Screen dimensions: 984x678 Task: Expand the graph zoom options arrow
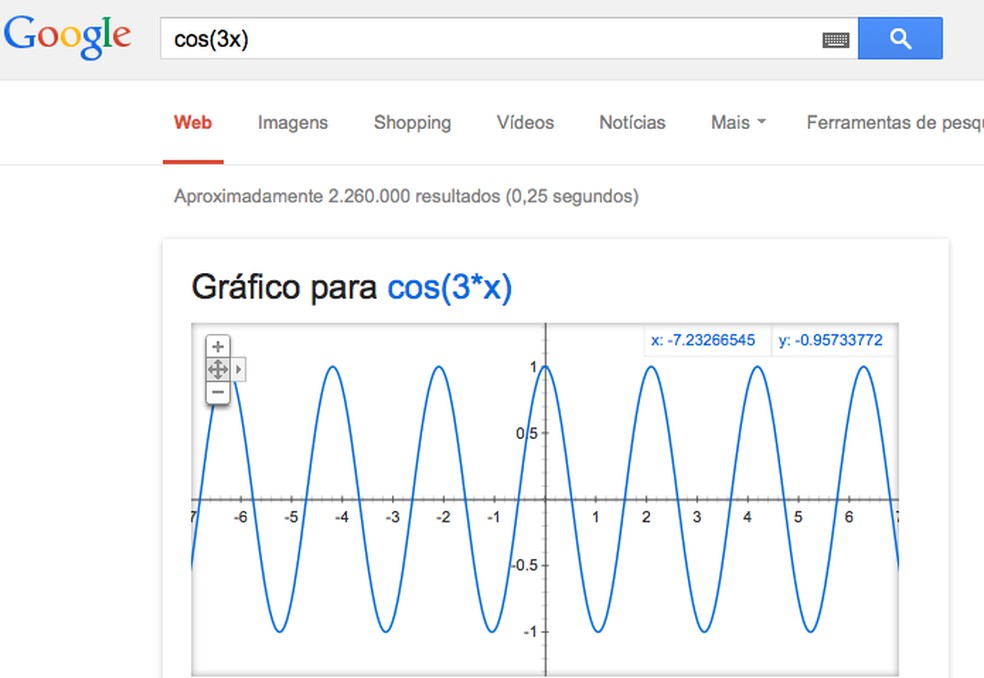pyautogui.click(x=238, y=370)
